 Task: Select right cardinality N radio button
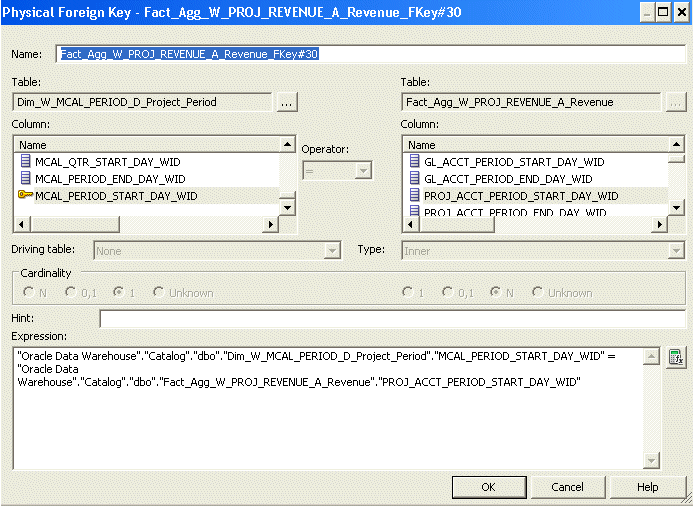click(x=495, y=293)
